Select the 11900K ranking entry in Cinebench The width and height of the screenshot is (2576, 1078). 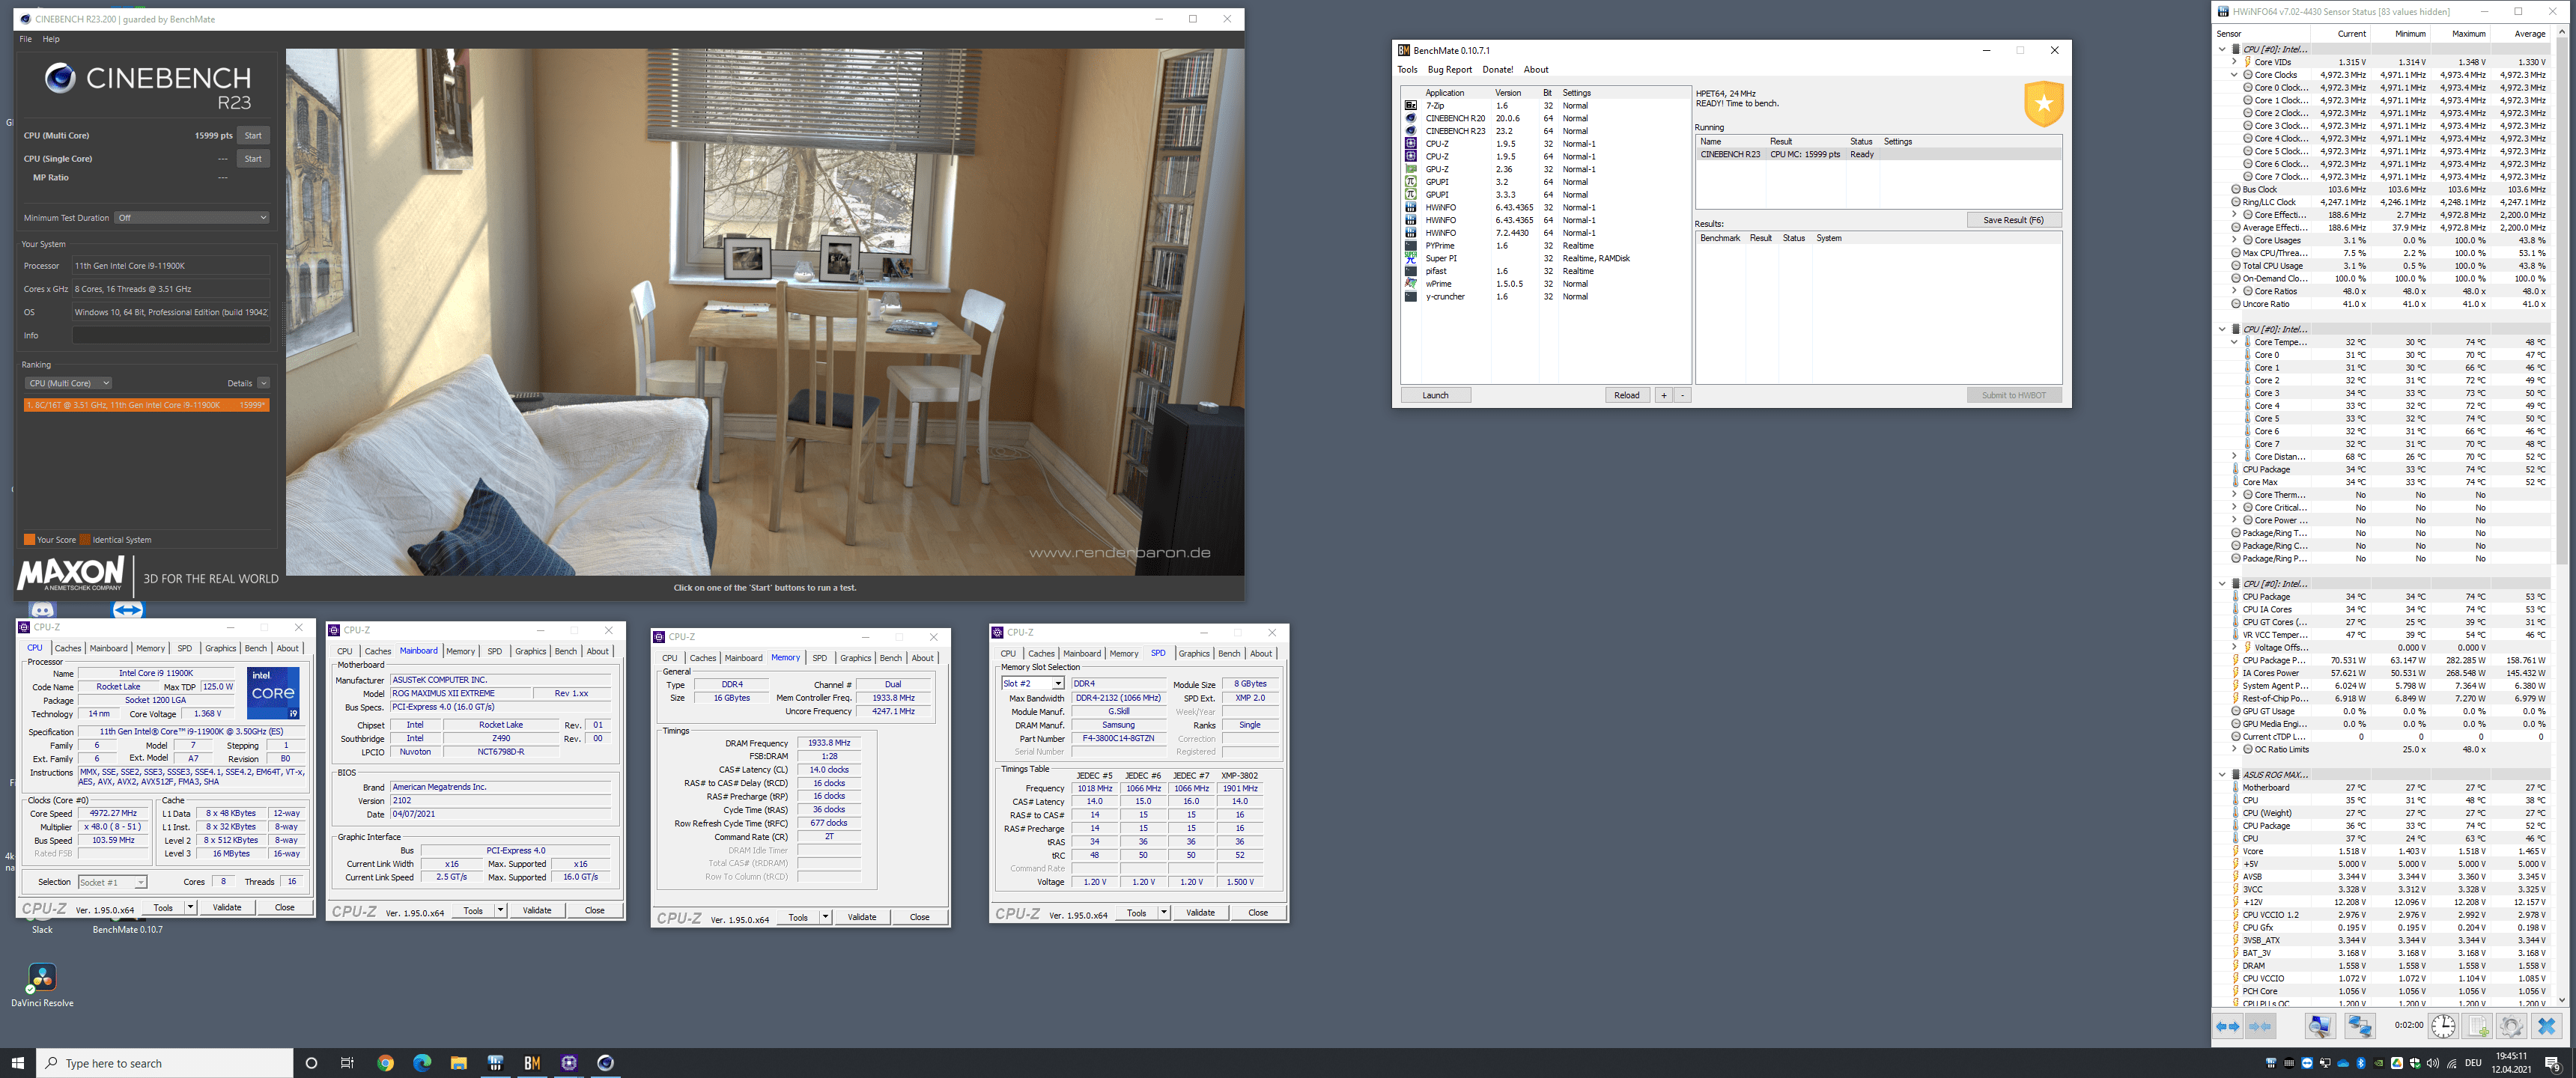point(146,405)
